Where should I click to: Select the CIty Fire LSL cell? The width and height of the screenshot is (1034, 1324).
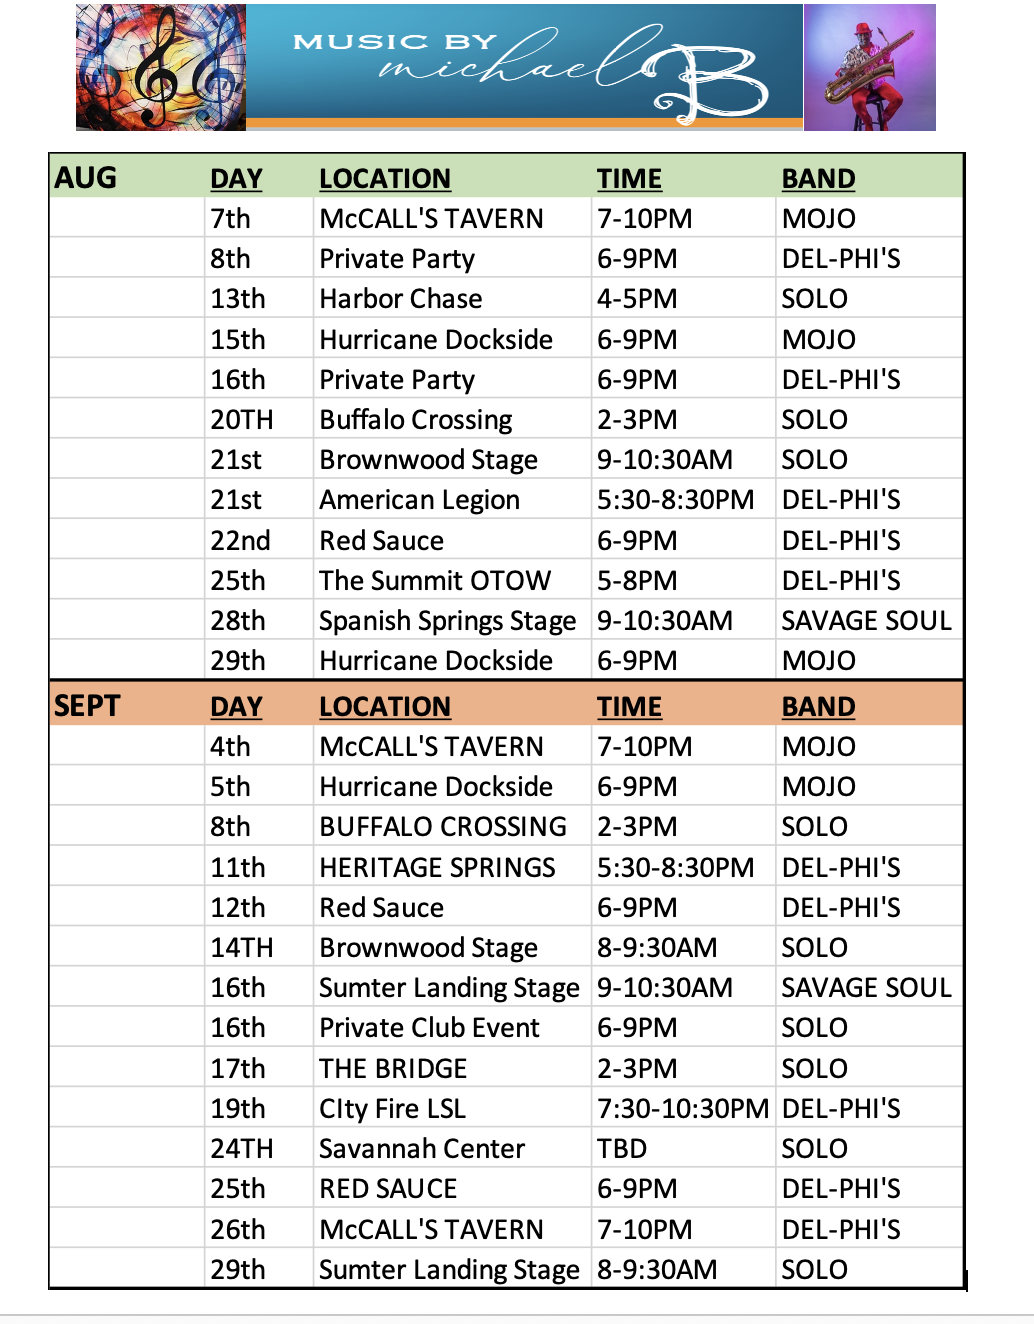pyautogui.click(x=452, y=1109)
